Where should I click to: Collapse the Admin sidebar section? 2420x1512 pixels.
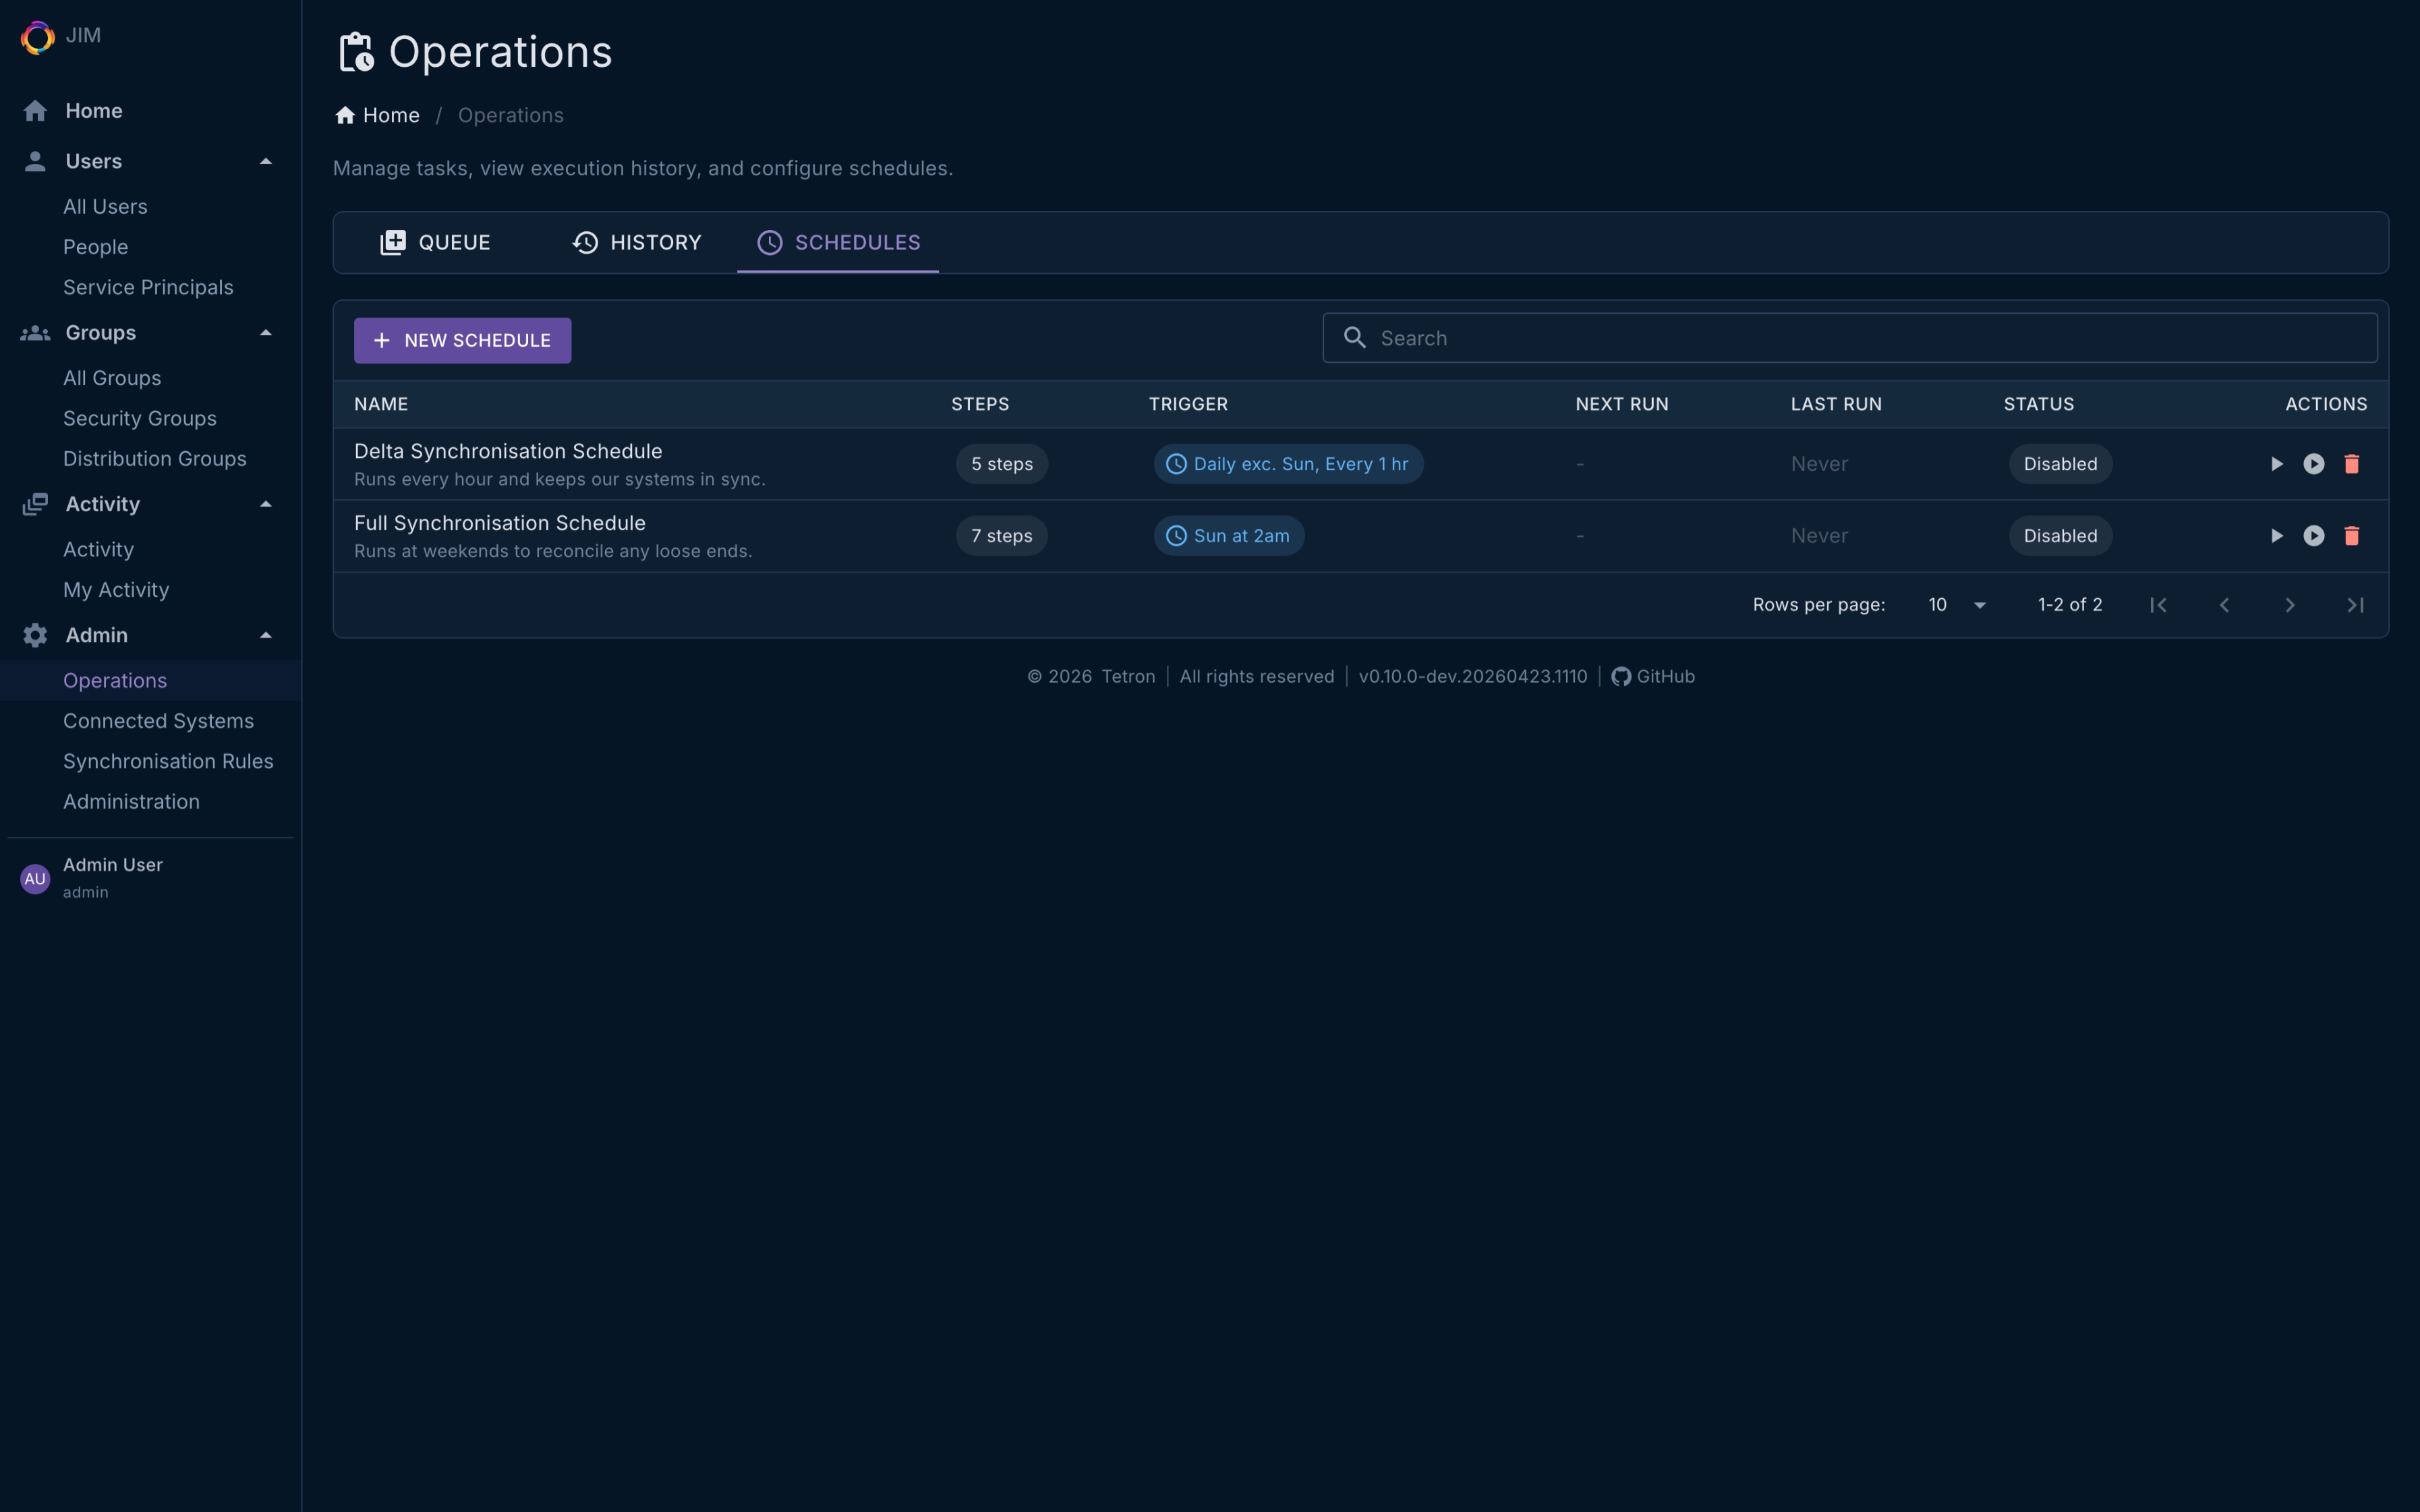265,636
